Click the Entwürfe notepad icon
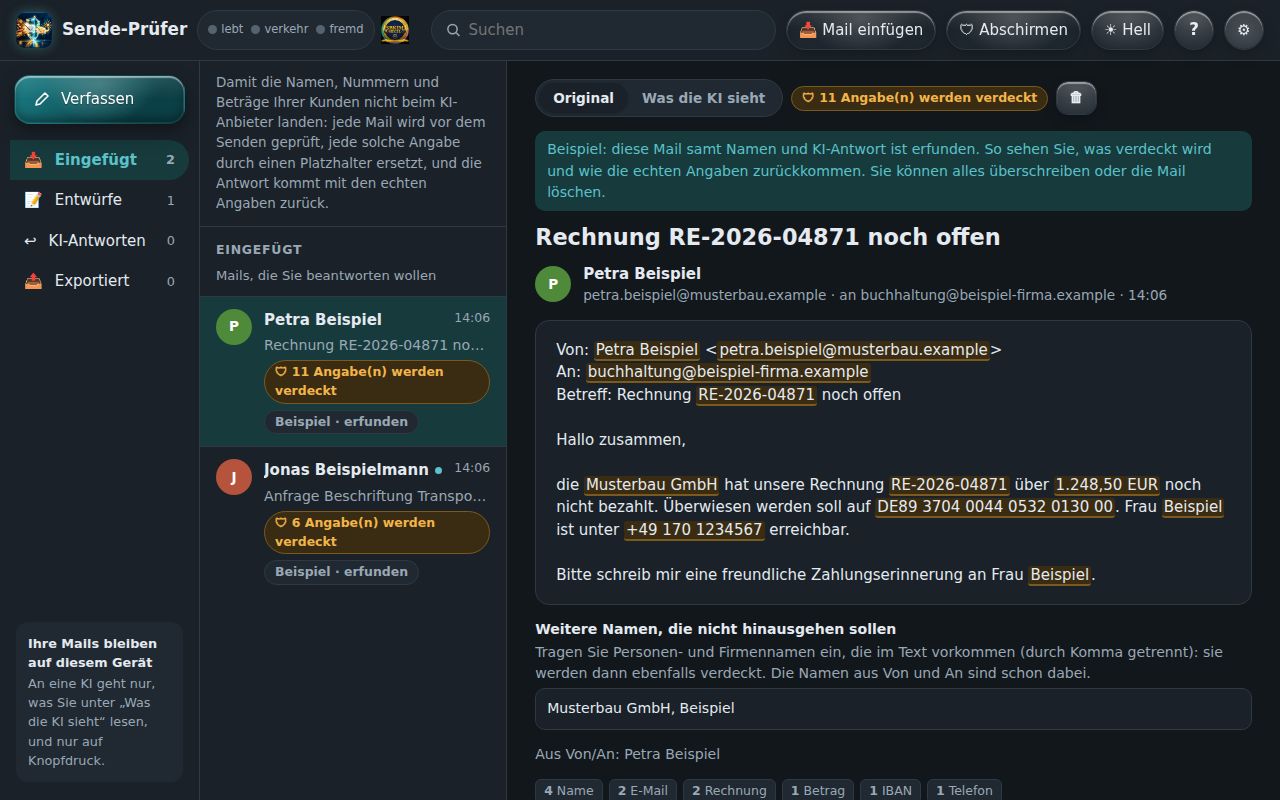 [x=33, y=200]
